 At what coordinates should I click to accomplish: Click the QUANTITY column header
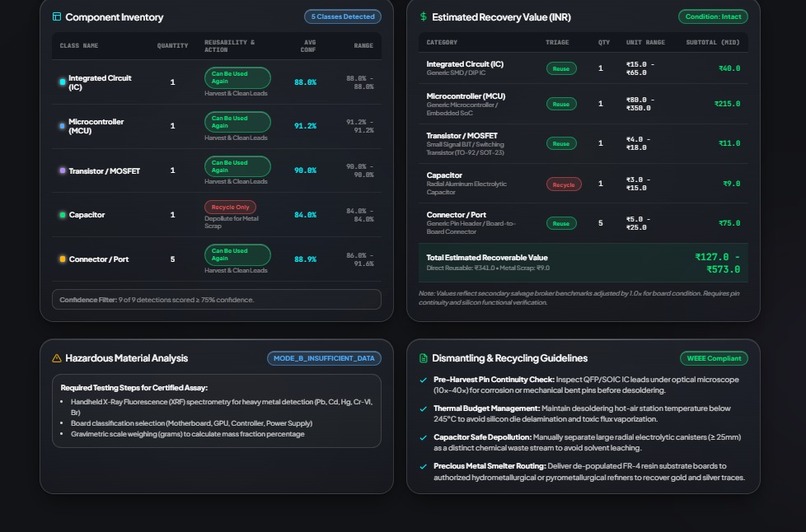[173, 46]
